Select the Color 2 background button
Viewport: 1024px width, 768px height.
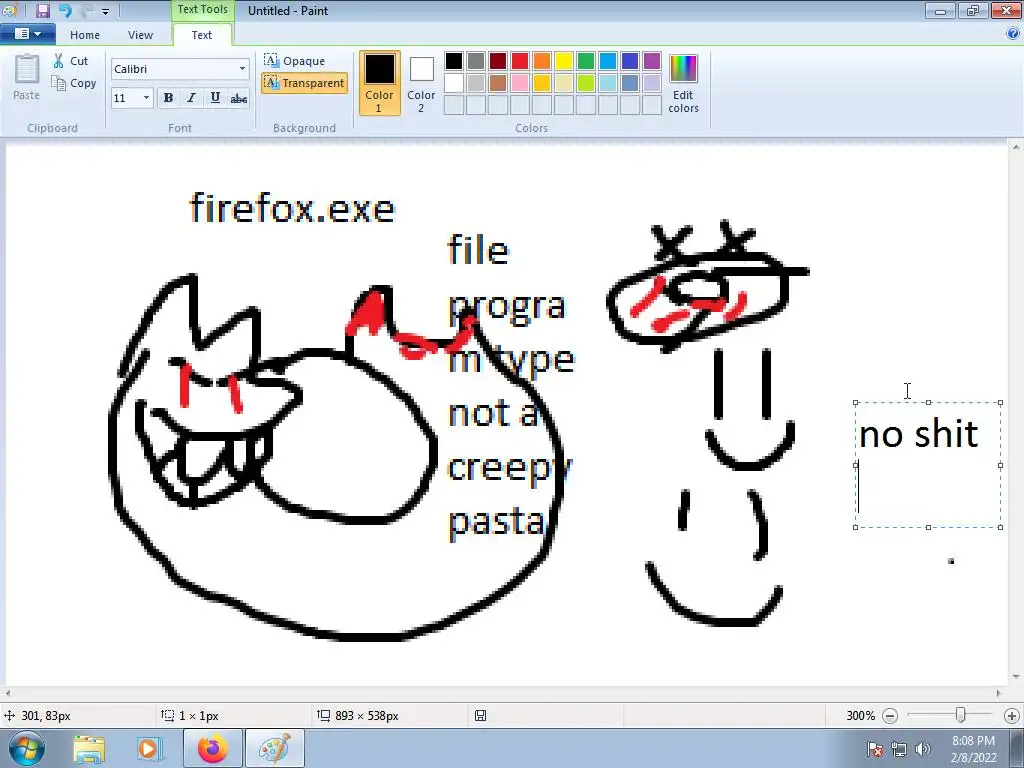(x=421, y=83)
